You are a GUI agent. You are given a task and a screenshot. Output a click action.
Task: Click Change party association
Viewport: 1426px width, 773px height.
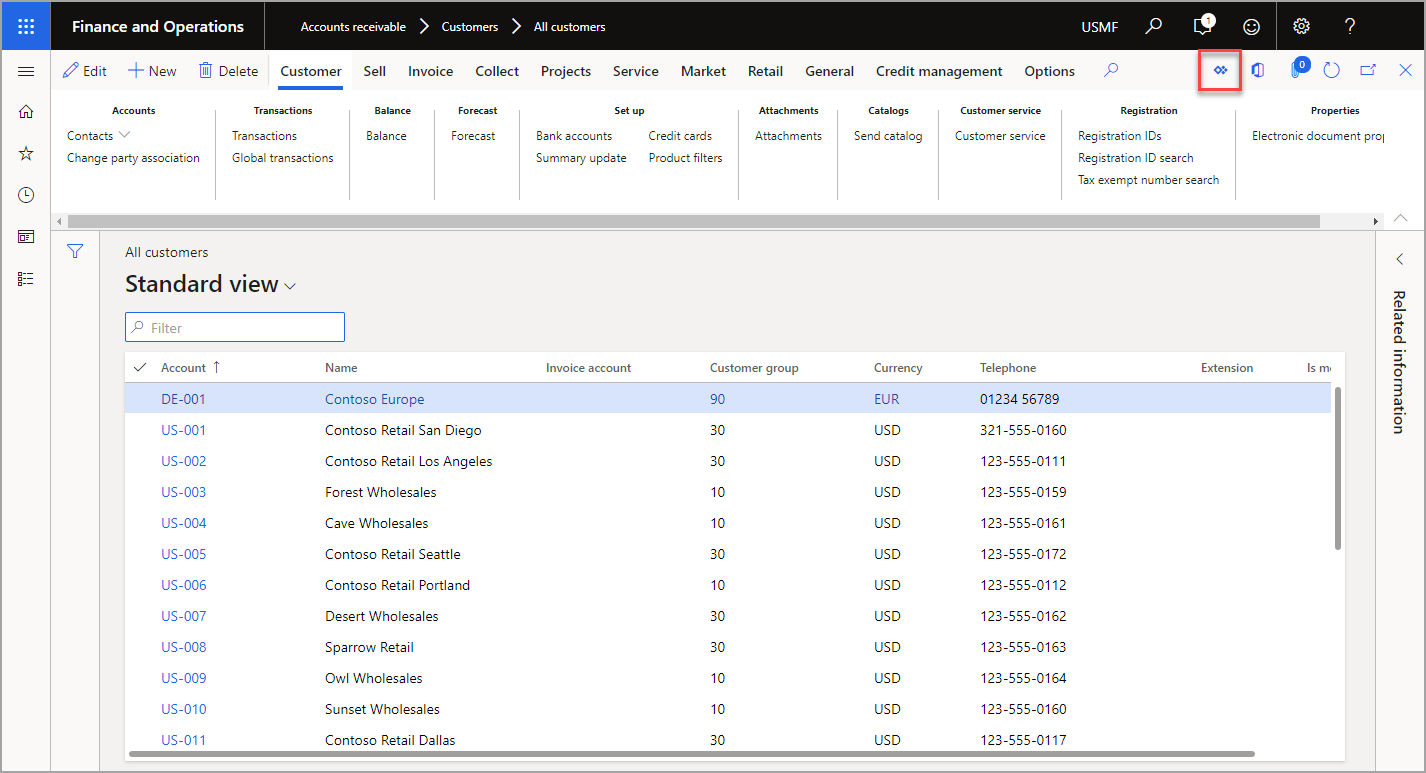point(133,158)
